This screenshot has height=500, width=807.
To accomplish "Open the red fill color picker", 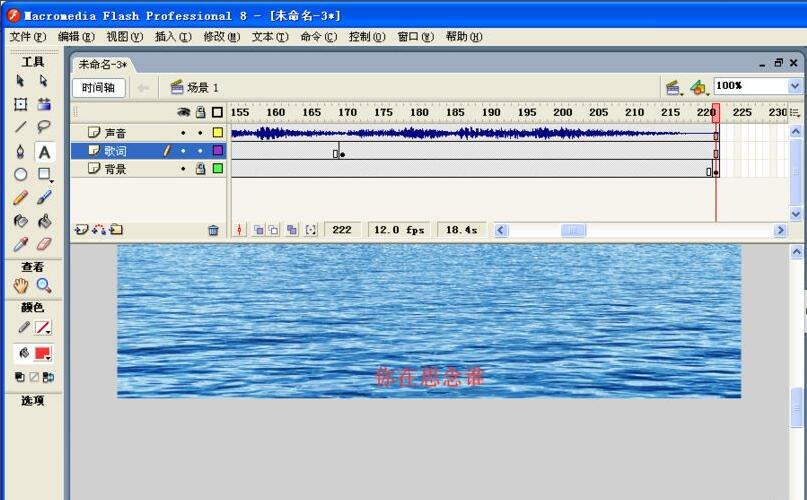I will coord(42,353).
